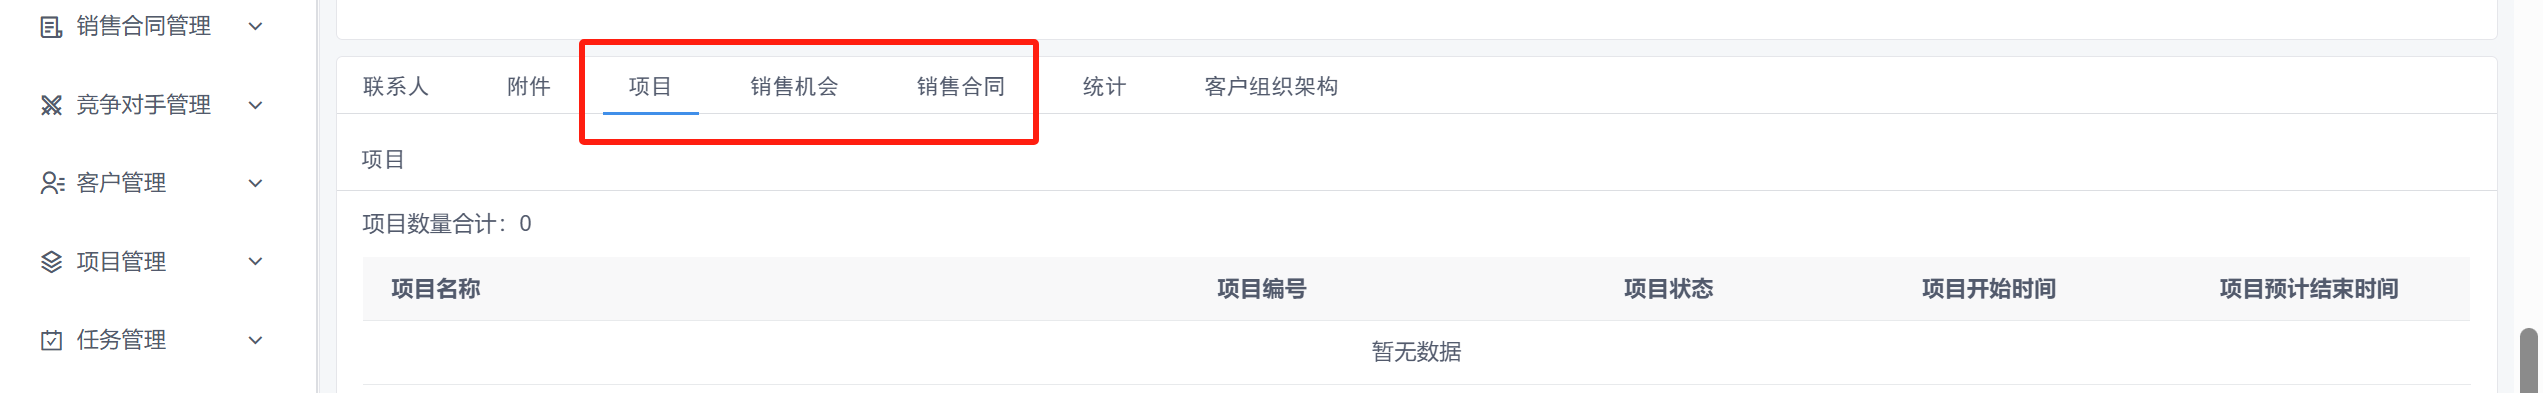Switch to the 销售机会 tab
2543x393 pixels.
click(x=795, y=87)
